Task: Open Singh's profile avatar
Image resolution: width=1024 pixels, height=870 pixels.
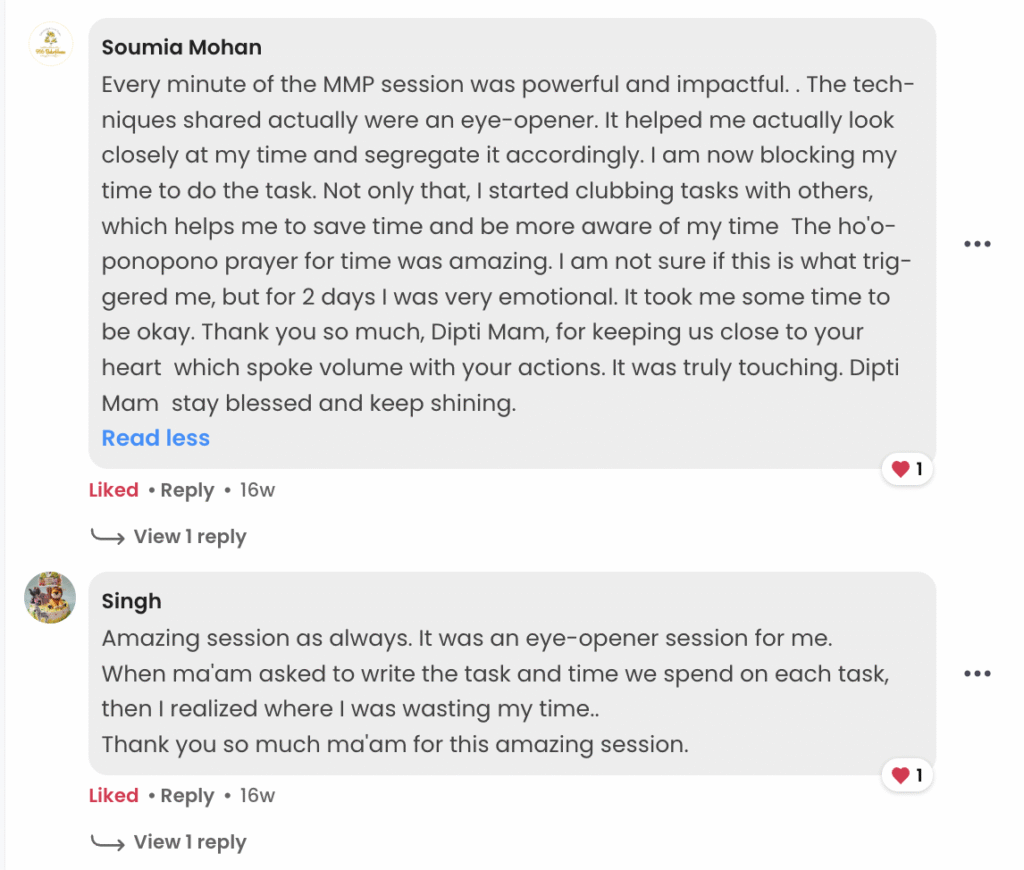Action: pyautogui.click(x=51, y=598)
